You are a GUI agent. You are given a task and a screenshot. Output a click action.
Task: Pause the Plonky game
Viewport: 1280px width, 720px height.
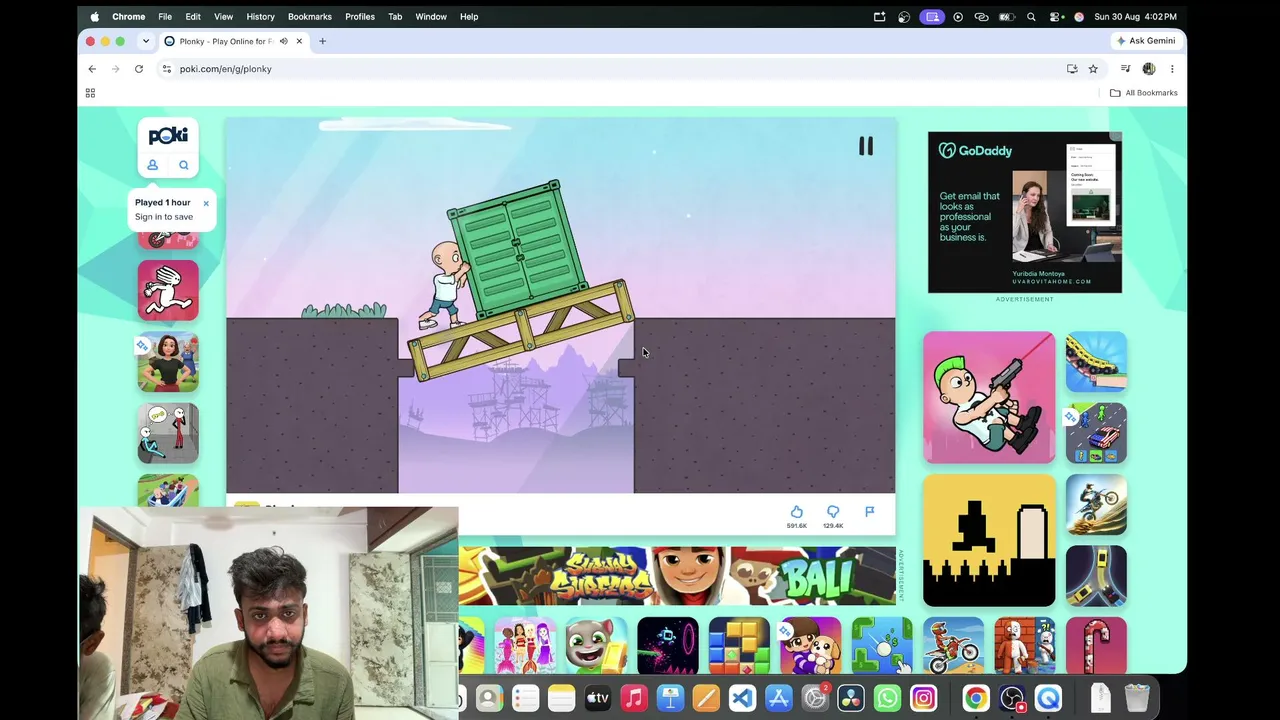tap(866, 146)
